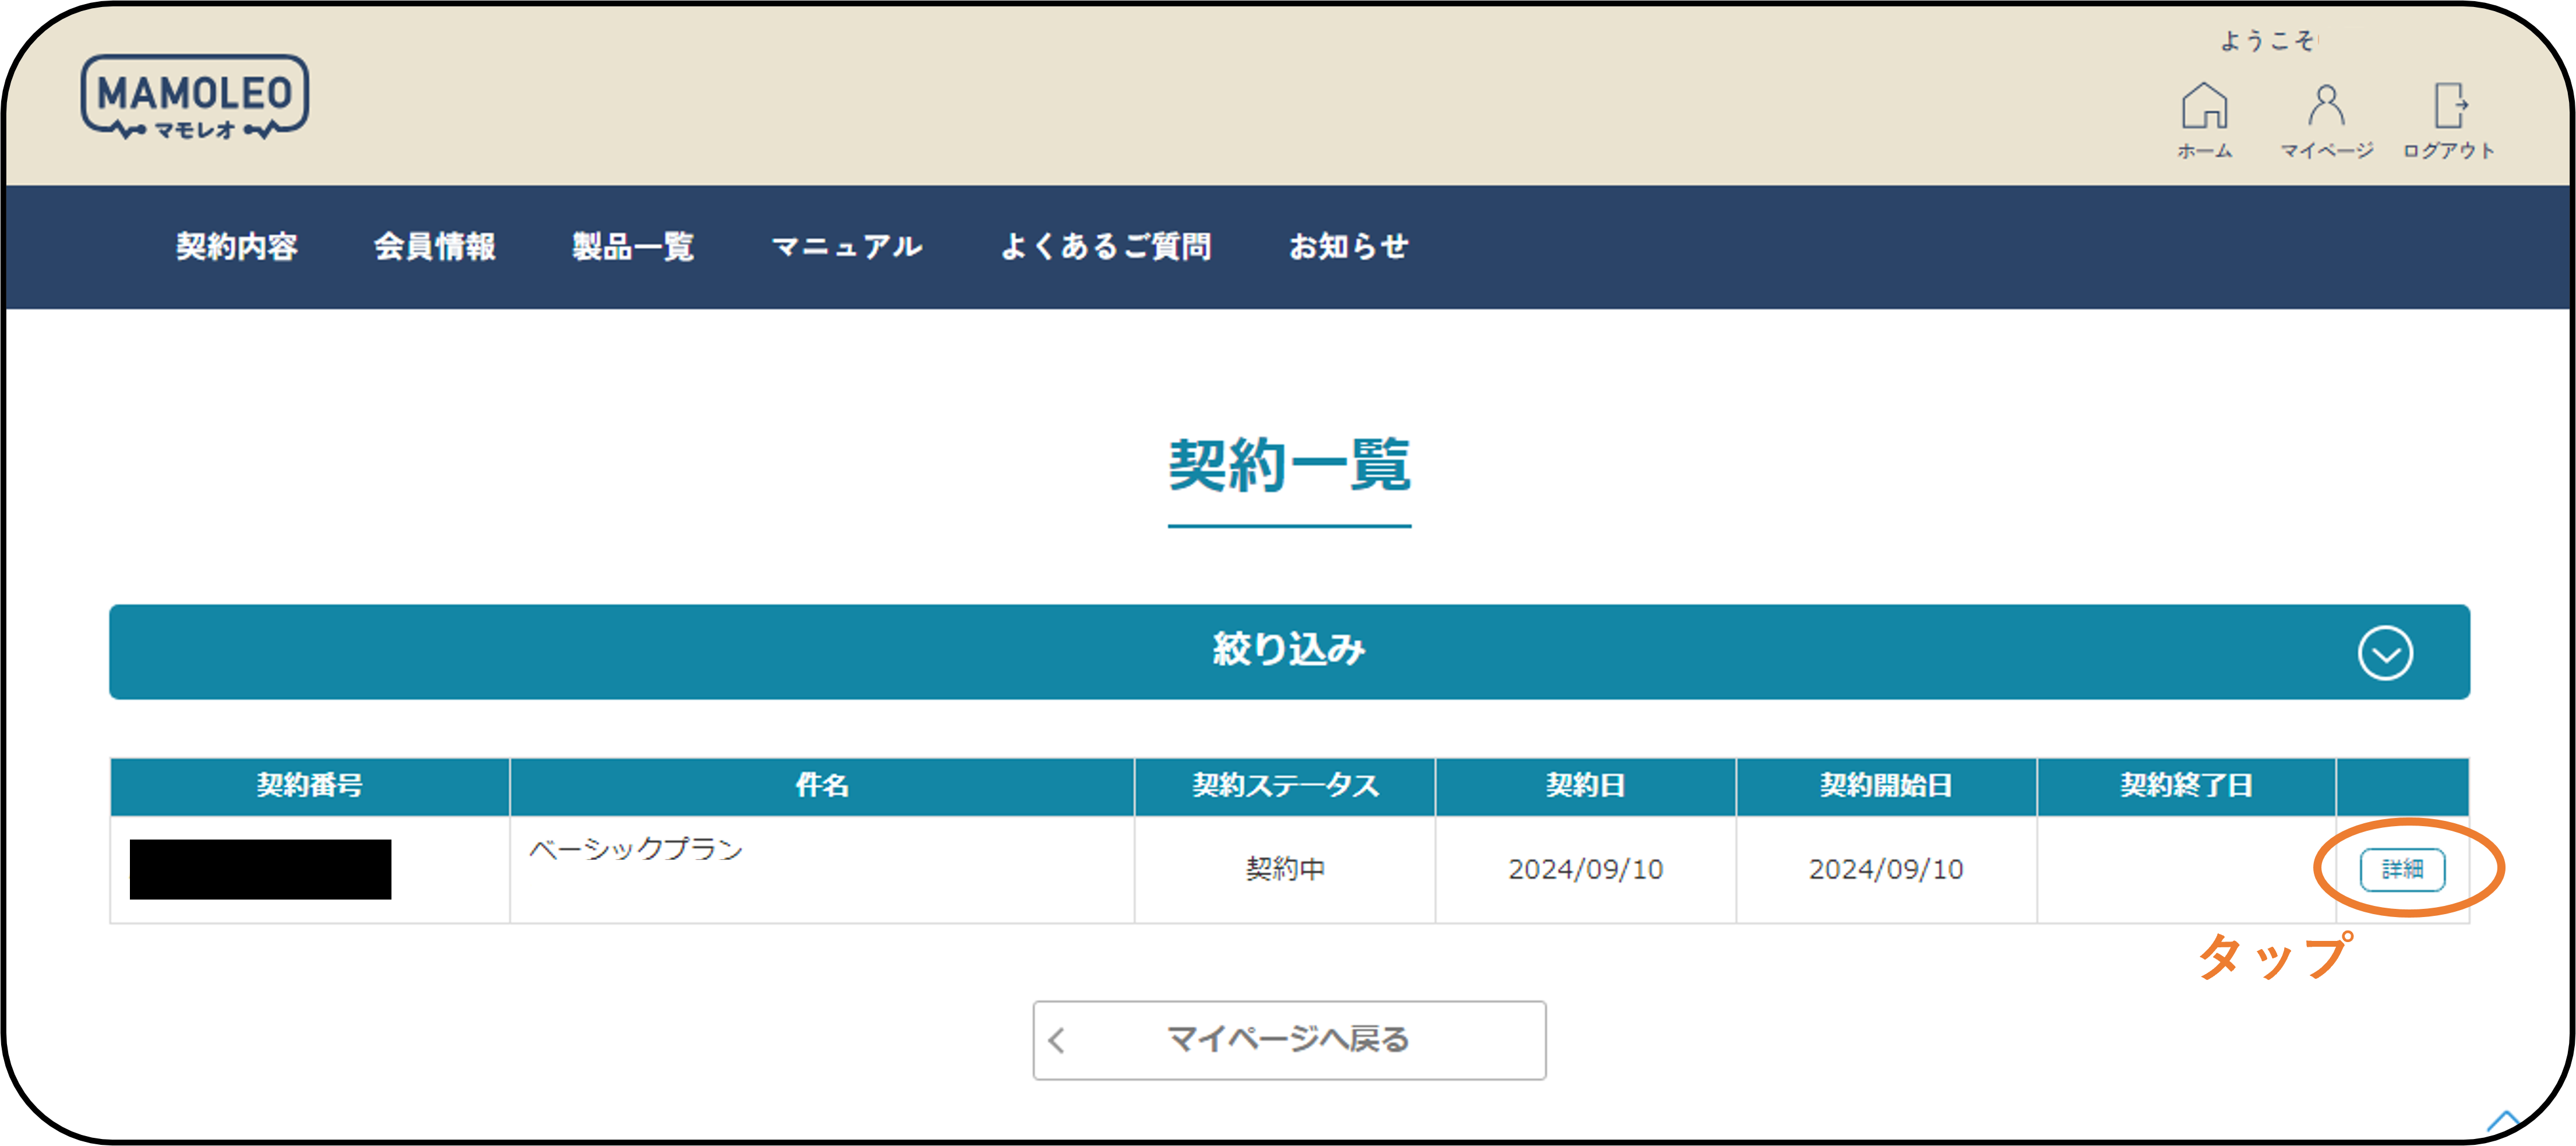Screen dimensions: 2576x1146
Task: Select ベーシックプラン cell text
Action: 636,849
